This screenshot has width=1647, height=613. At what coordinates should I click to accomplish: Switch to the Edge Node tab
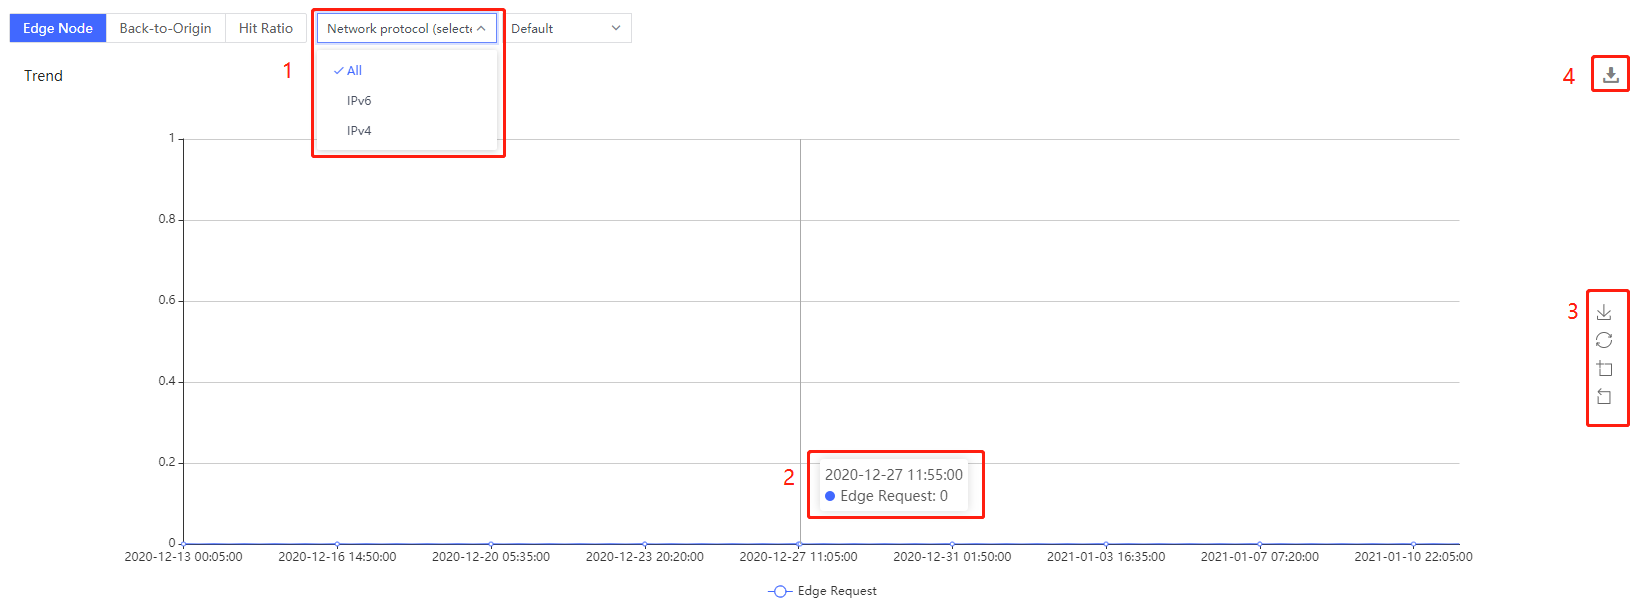pos(58,29)
